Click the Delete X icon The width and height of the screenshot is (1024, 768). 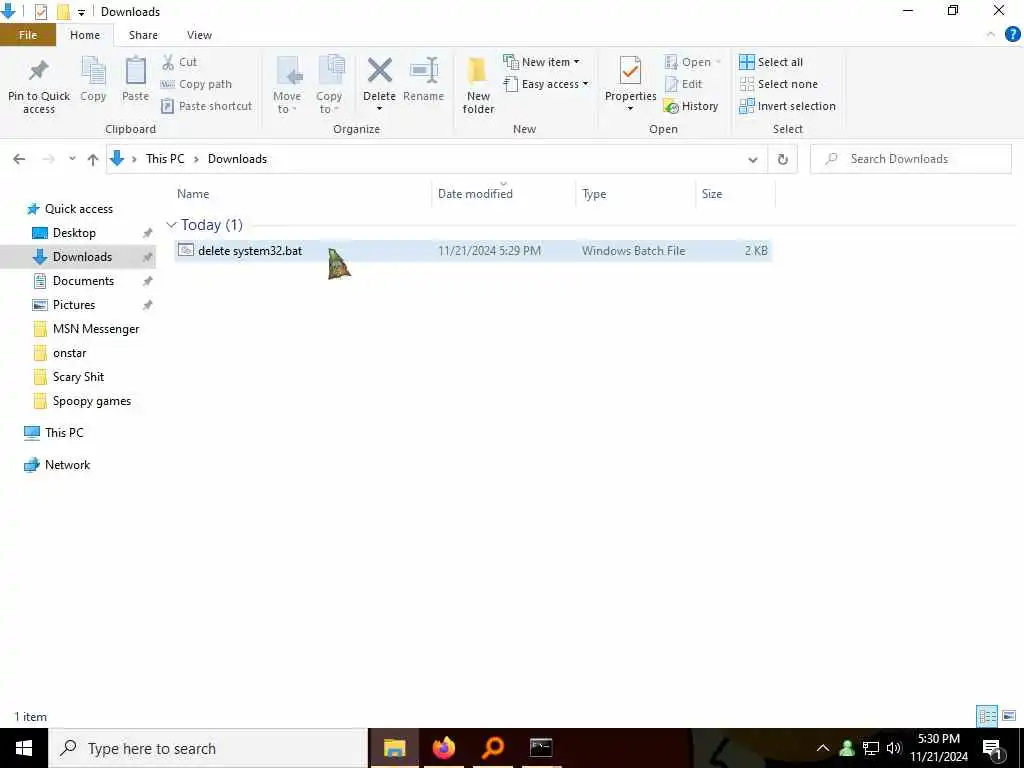pos(379,71)
